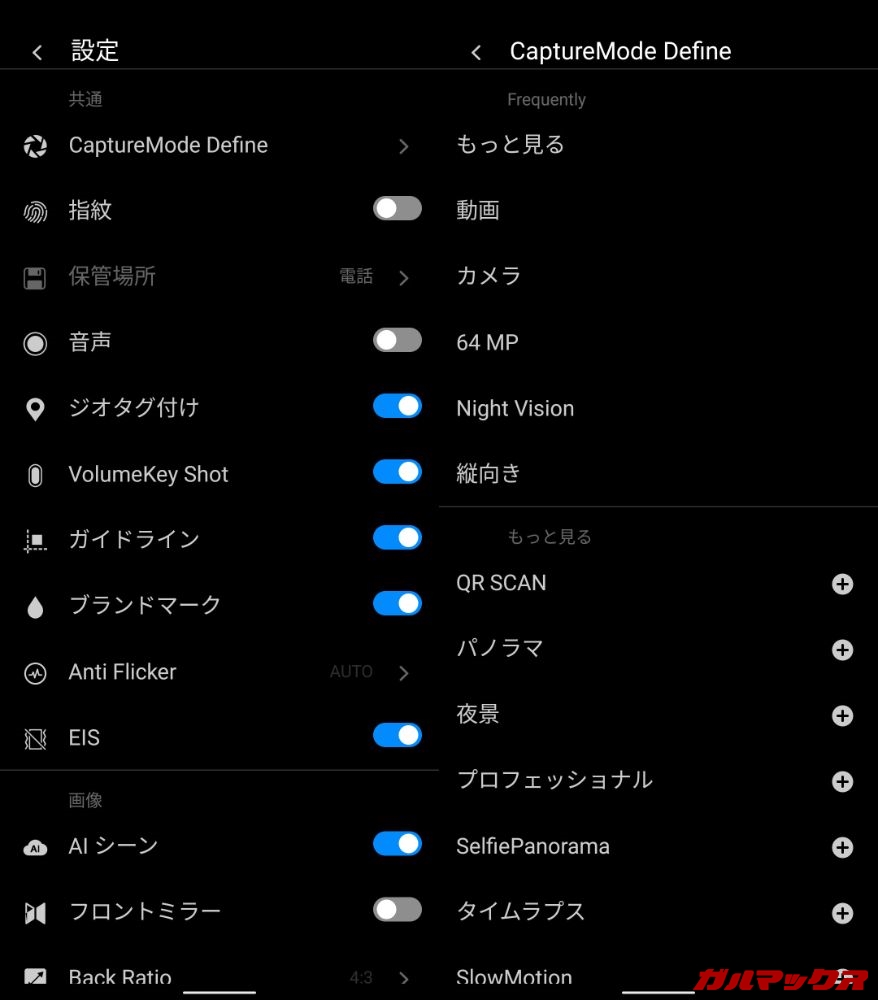Add QR SCAN with plus icon
Viewport: 878px width, 1000px height.
[842, 584]
